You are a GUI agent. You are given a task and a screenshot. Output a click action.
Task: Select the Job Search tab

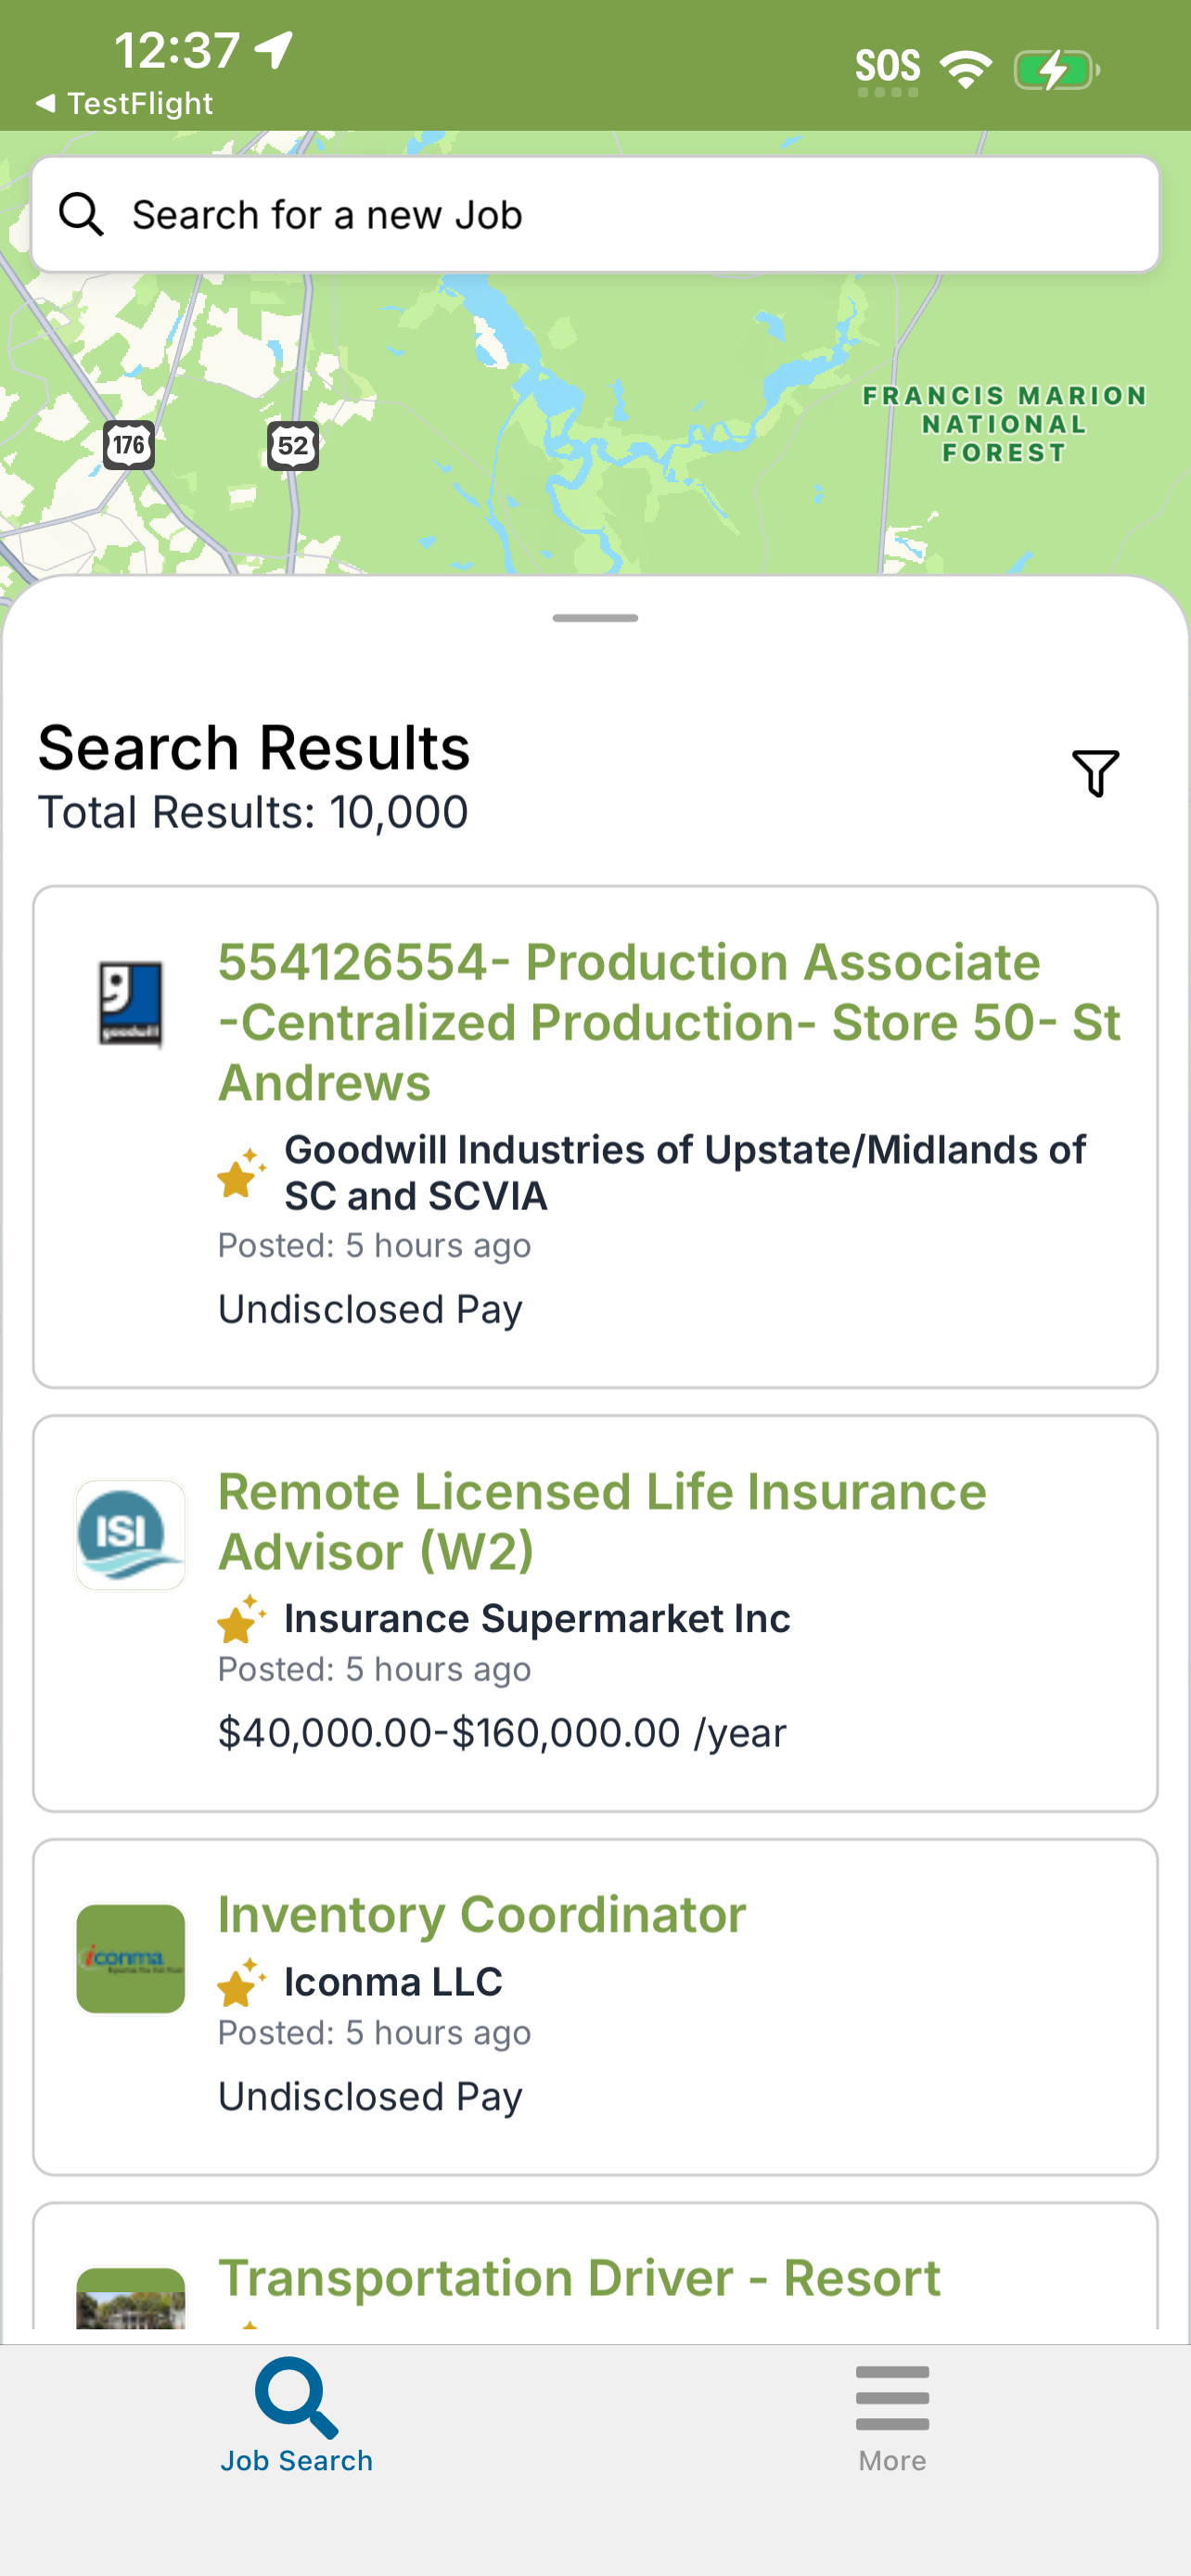coord(297,2416)
